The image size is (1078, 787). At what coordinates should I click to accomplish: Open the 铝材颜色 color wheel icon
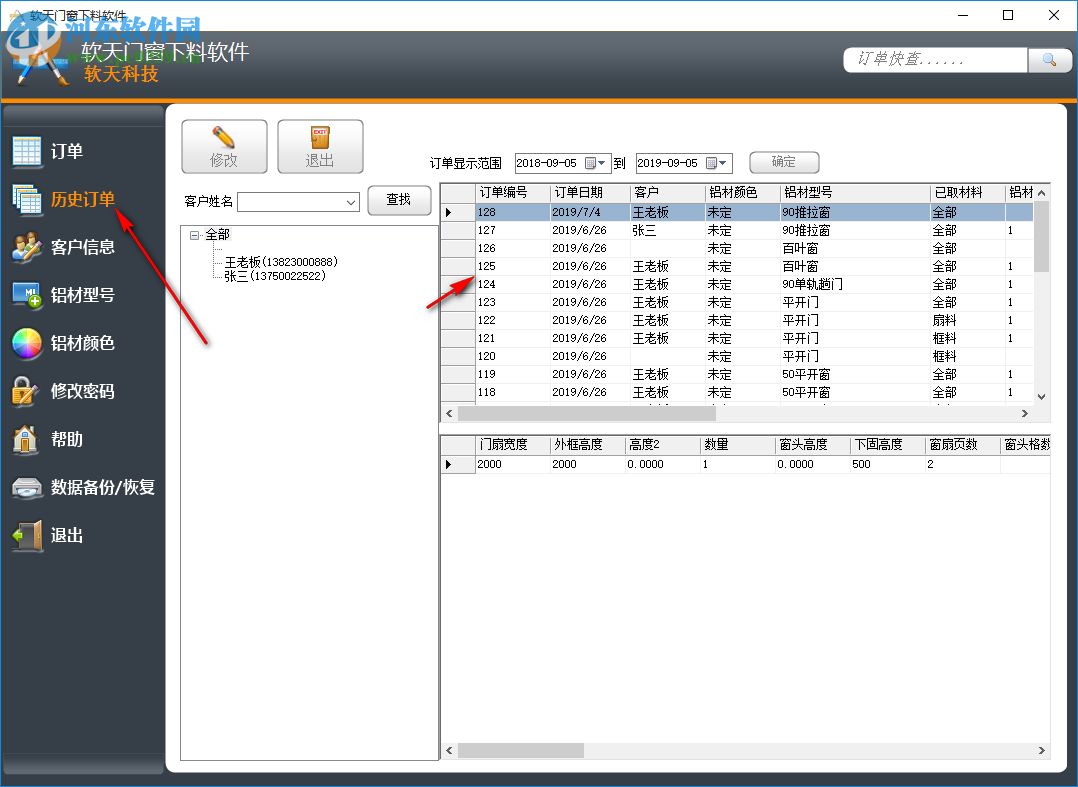pyautogui.click(x=27, y=343)
